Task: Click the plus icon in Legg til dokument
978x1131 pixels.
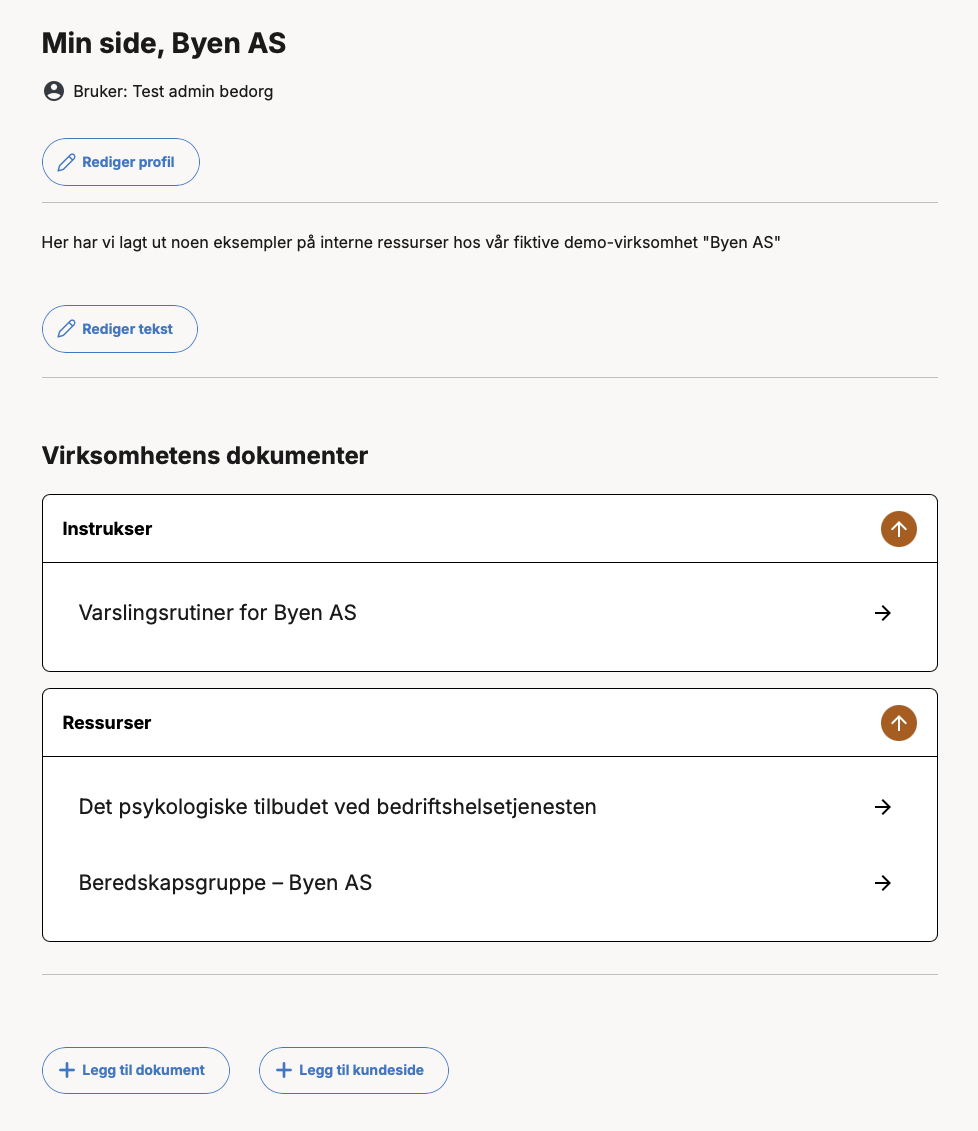Action: (x=66, y=1070)
